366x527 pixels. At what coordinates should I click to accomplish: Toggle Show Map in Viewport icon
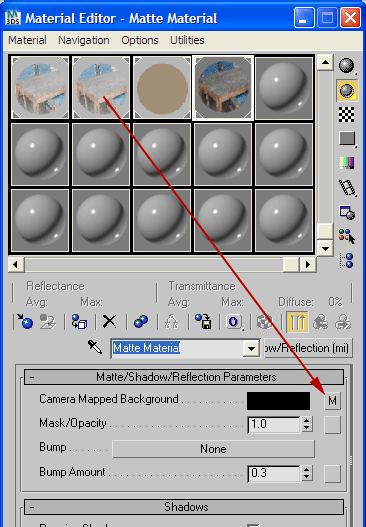(265, 322)
